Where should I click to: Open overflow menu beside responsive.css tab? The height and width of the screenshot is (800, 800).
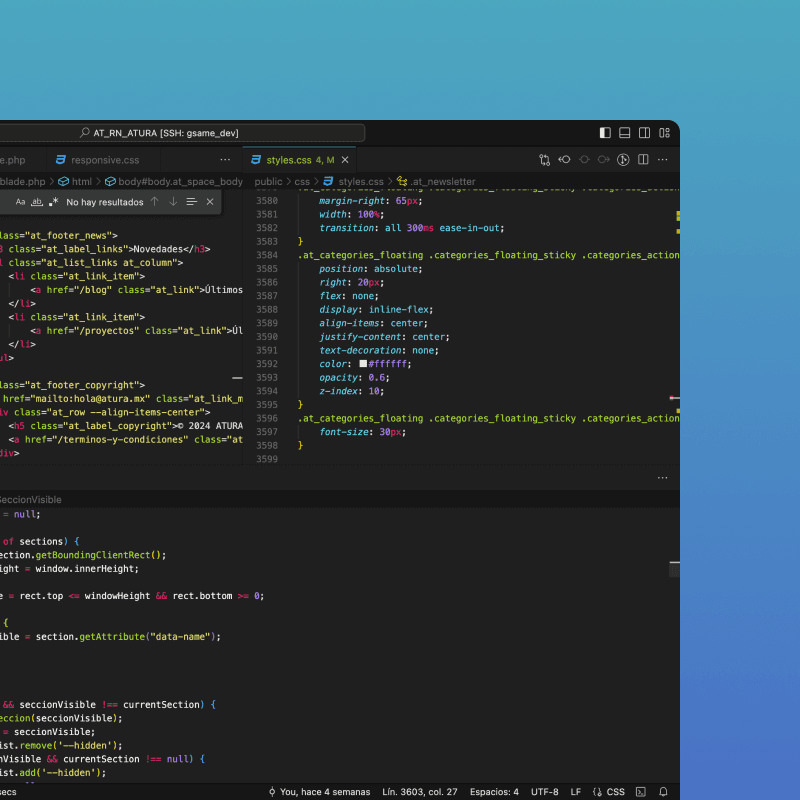(225, 160)
